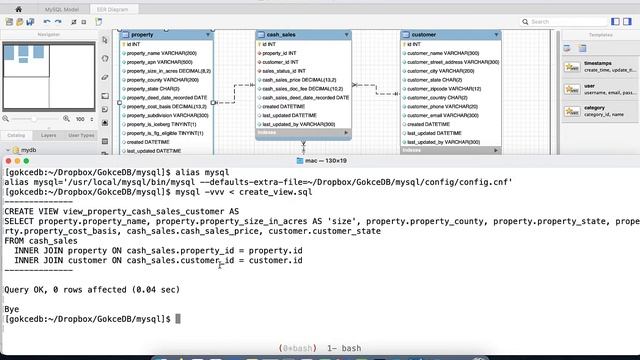Select the mydb schema item
Image resolution: width=640 pixels, height=360 pixels.
[24, 150]
